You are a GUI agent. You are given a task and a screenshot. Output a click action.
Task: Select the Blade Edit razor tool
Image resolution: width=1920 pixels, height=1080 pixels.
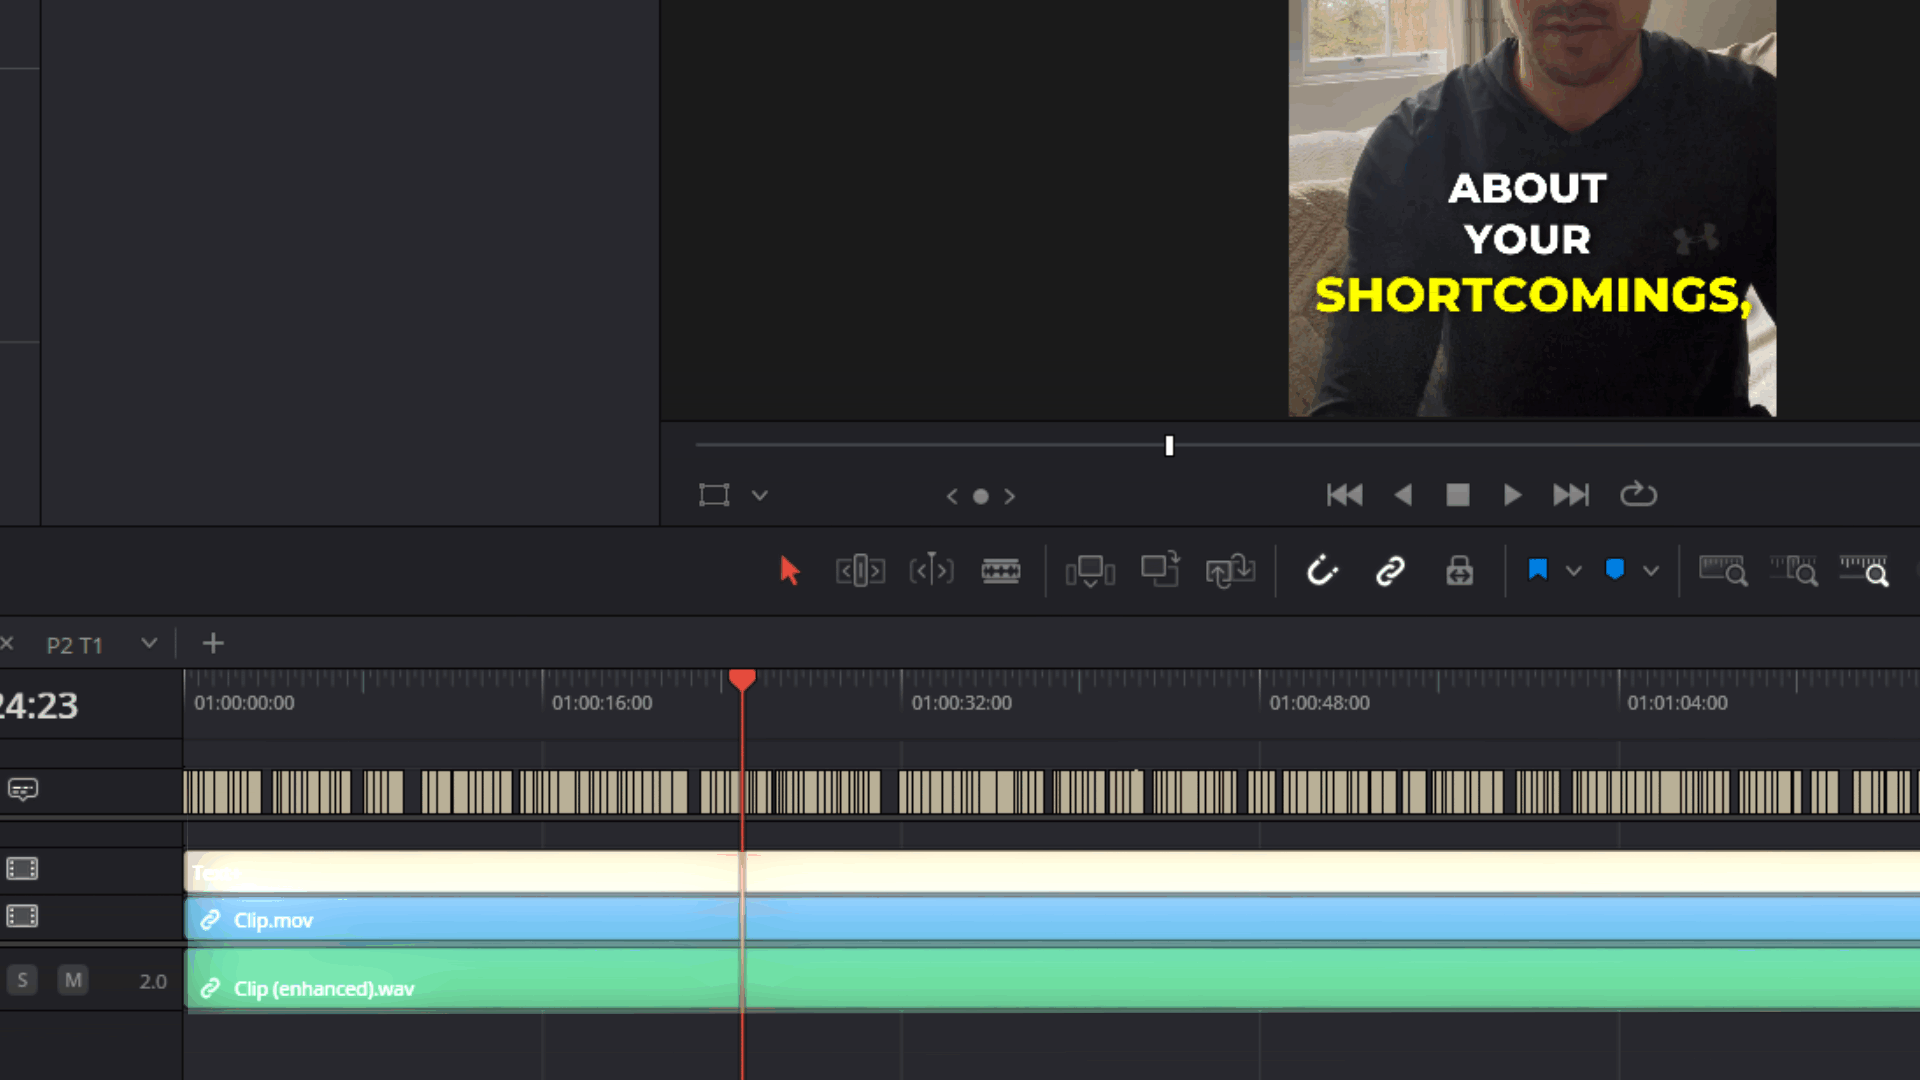(x=1000, y=571)
